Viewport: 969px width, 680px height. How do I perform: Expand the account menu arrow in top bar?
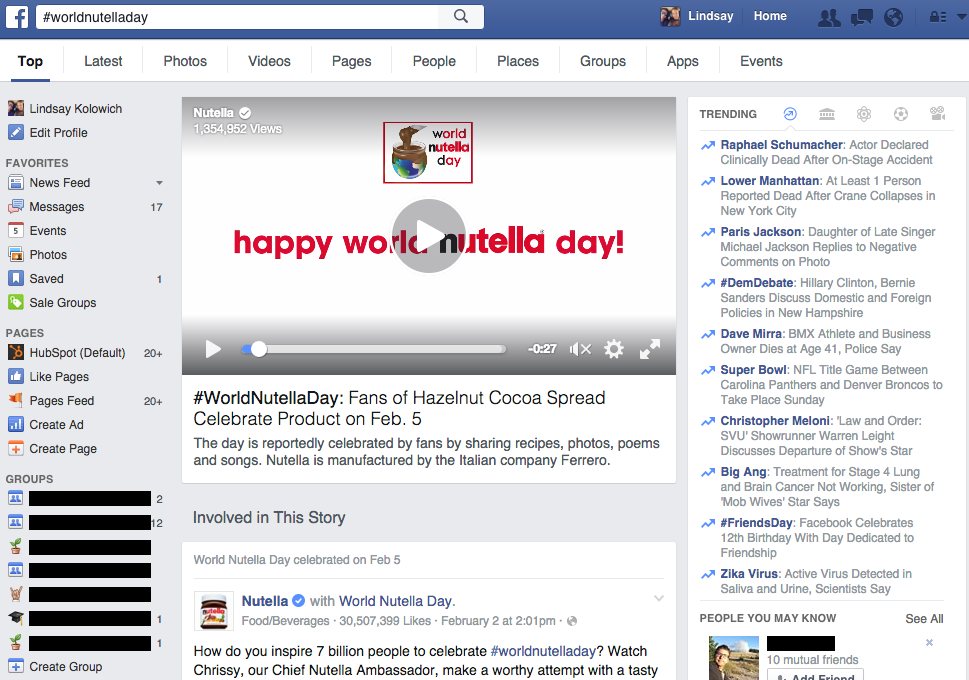tap(962, 17)
